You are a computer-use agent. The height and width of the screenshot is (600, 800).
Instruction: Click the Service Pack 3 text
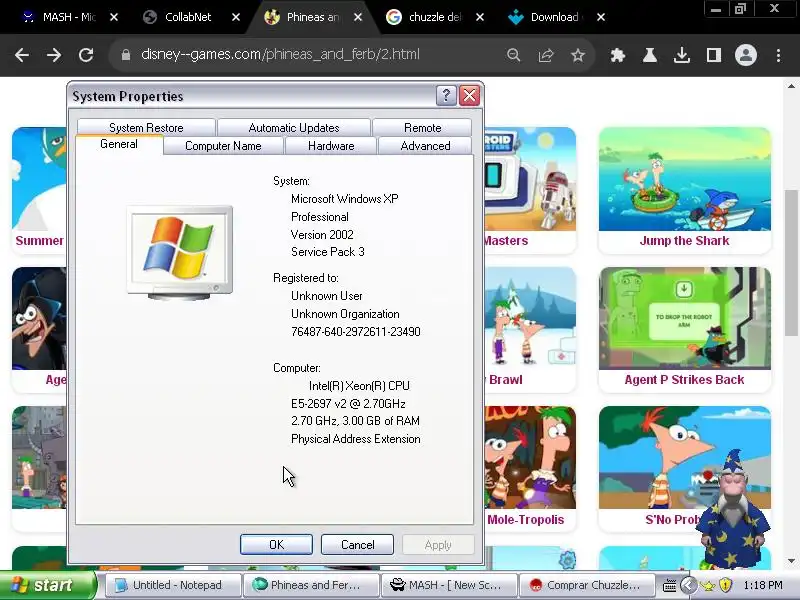328,252
